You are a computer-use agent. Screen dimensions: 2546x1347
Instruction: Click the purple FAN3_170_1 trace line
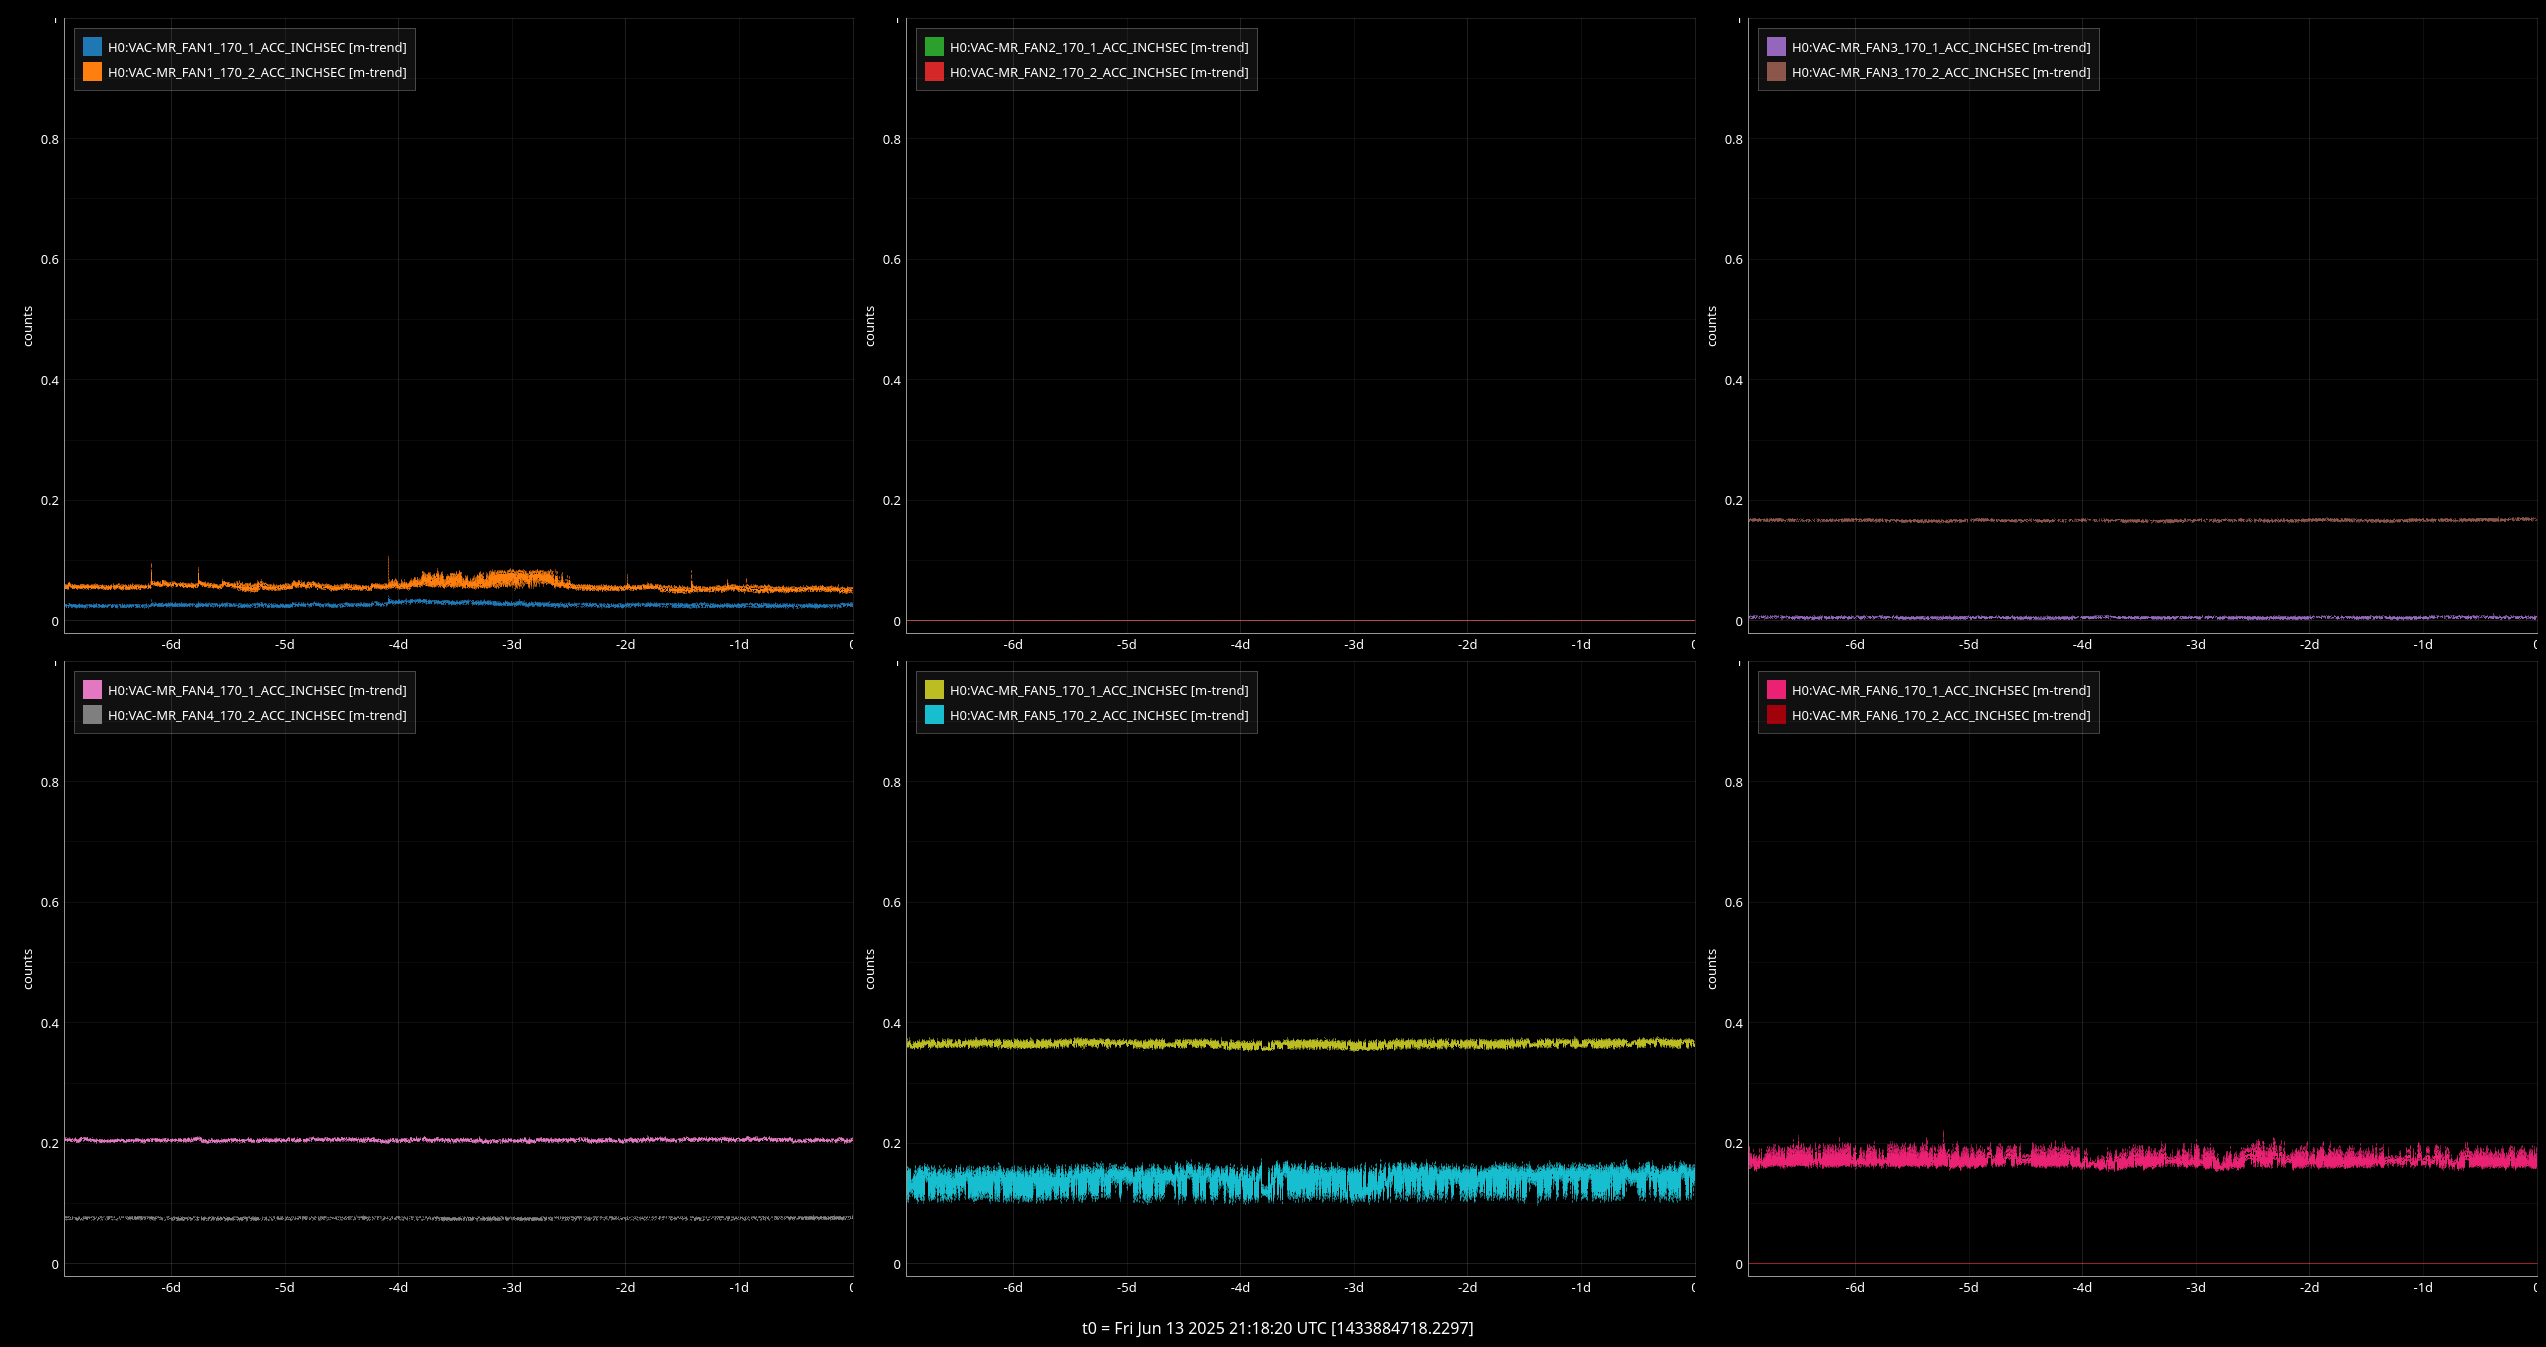tap(2142, 617)
